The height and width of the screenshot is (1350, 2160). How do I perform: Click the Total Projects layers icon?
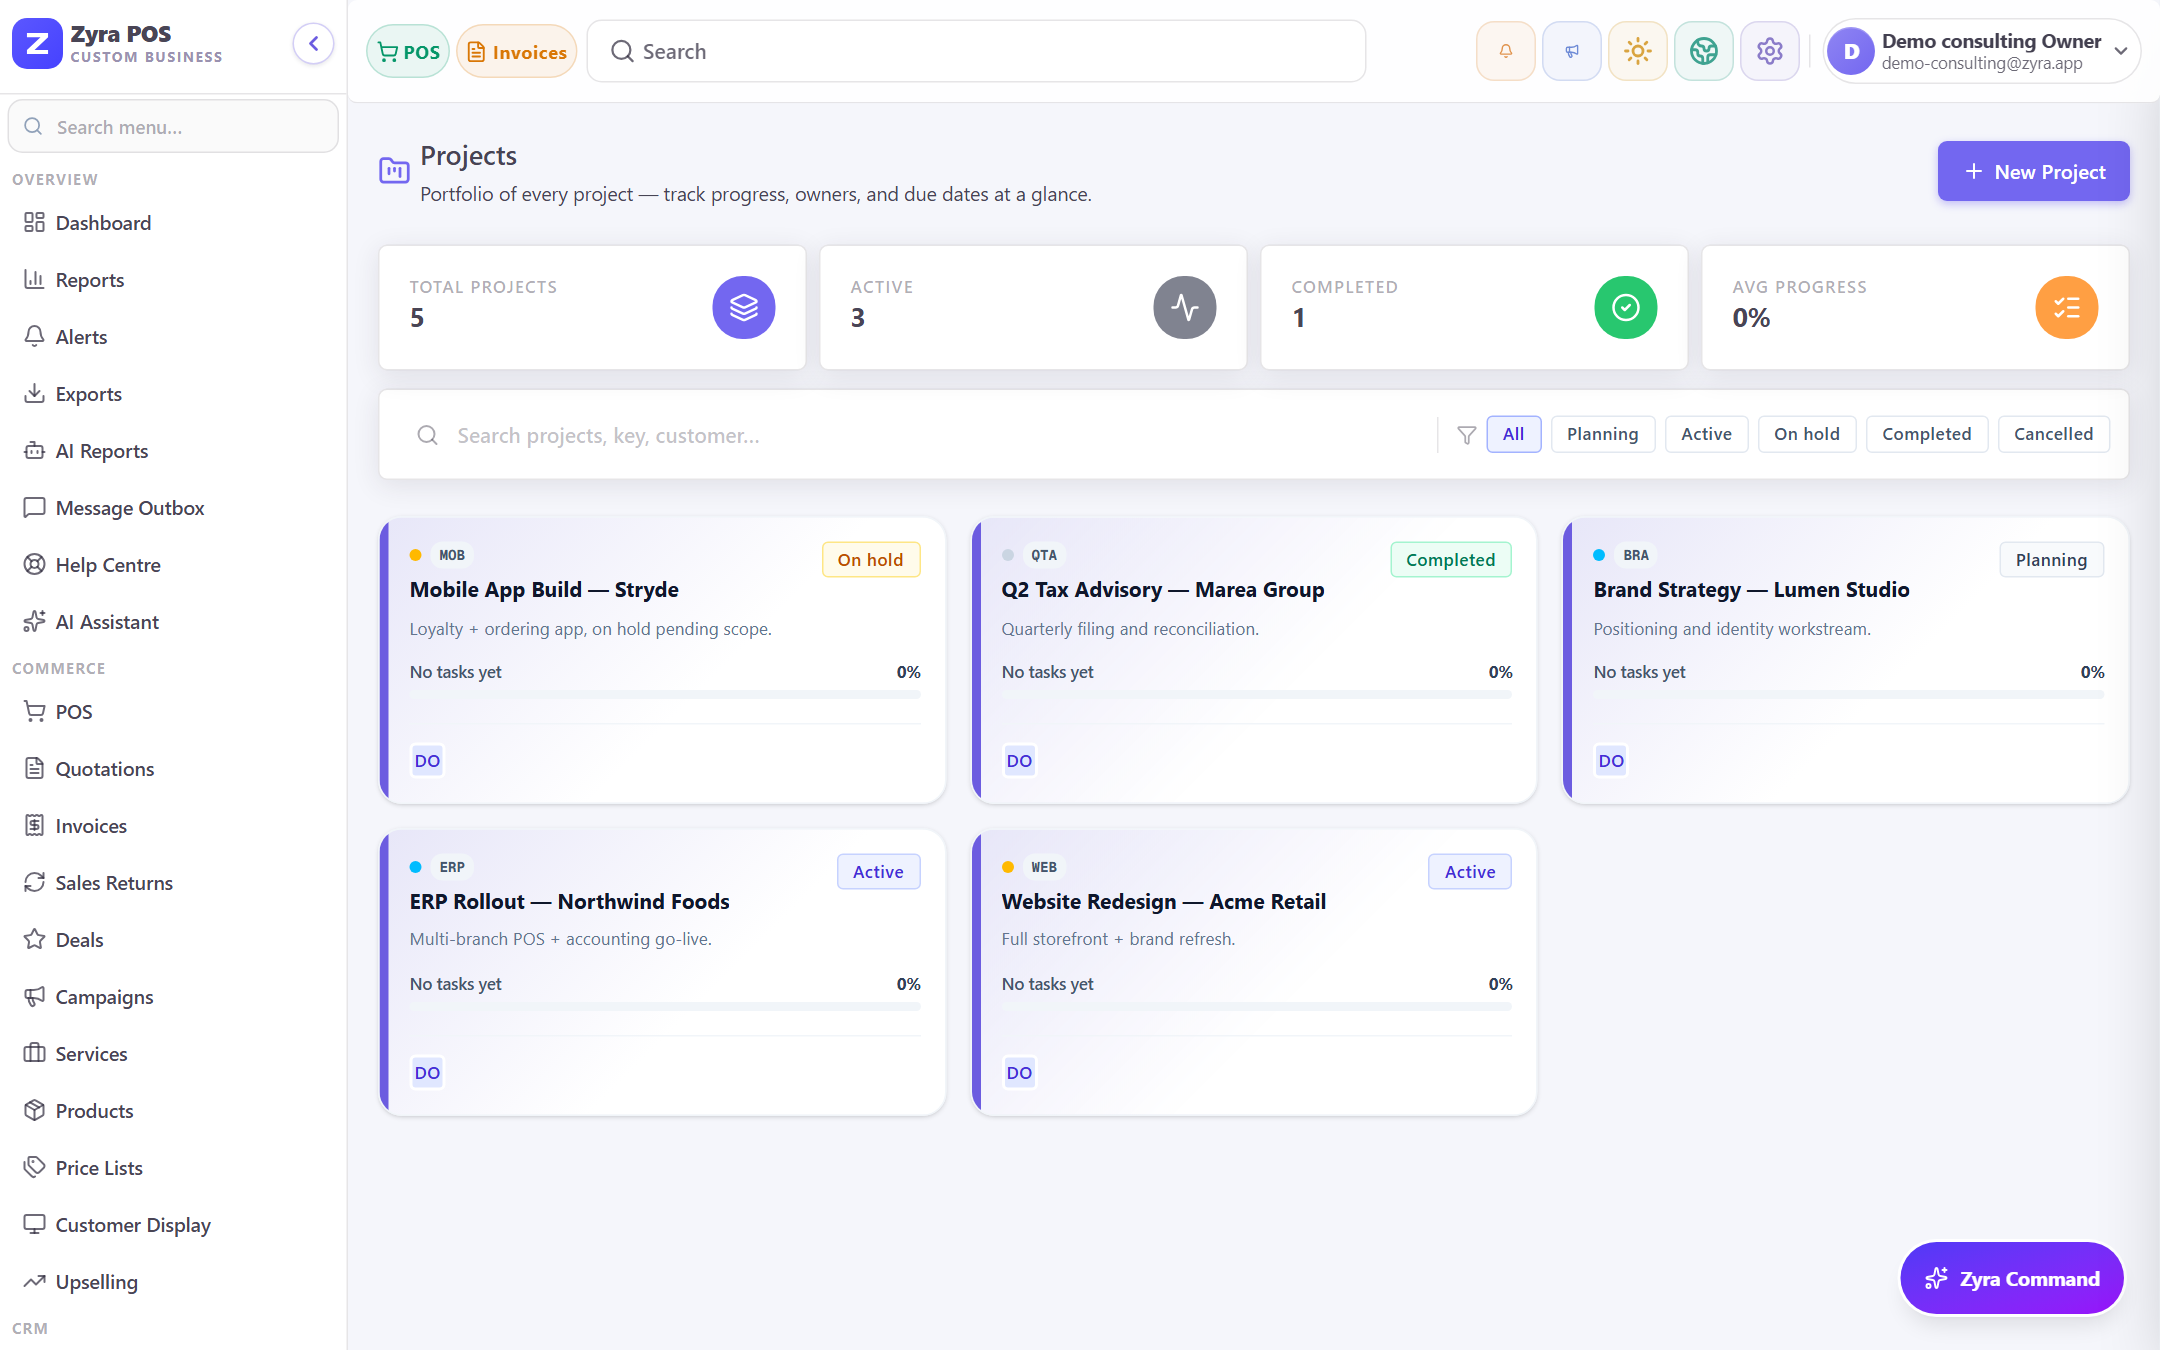click(743, 307)
